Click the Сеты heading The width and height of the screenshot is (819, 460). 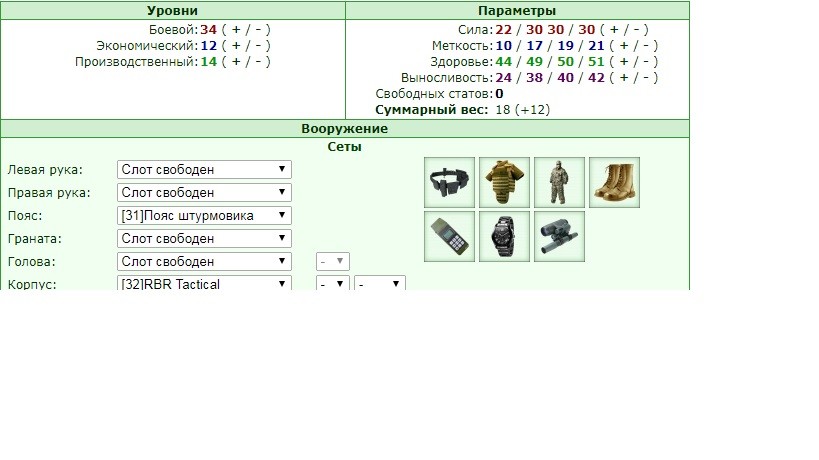(345, 147)
